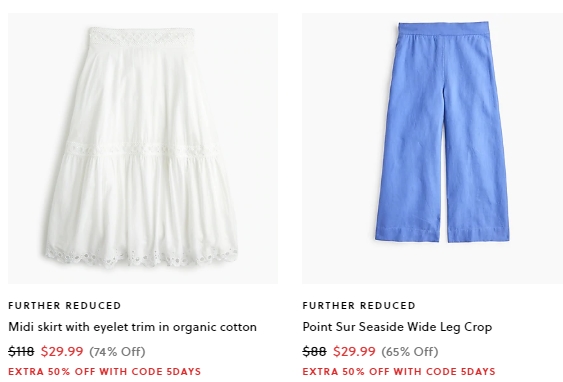563x382 pixels.
Task: Open 'Midi skirt with eyelet trim' product link
Action: [132, 327]
